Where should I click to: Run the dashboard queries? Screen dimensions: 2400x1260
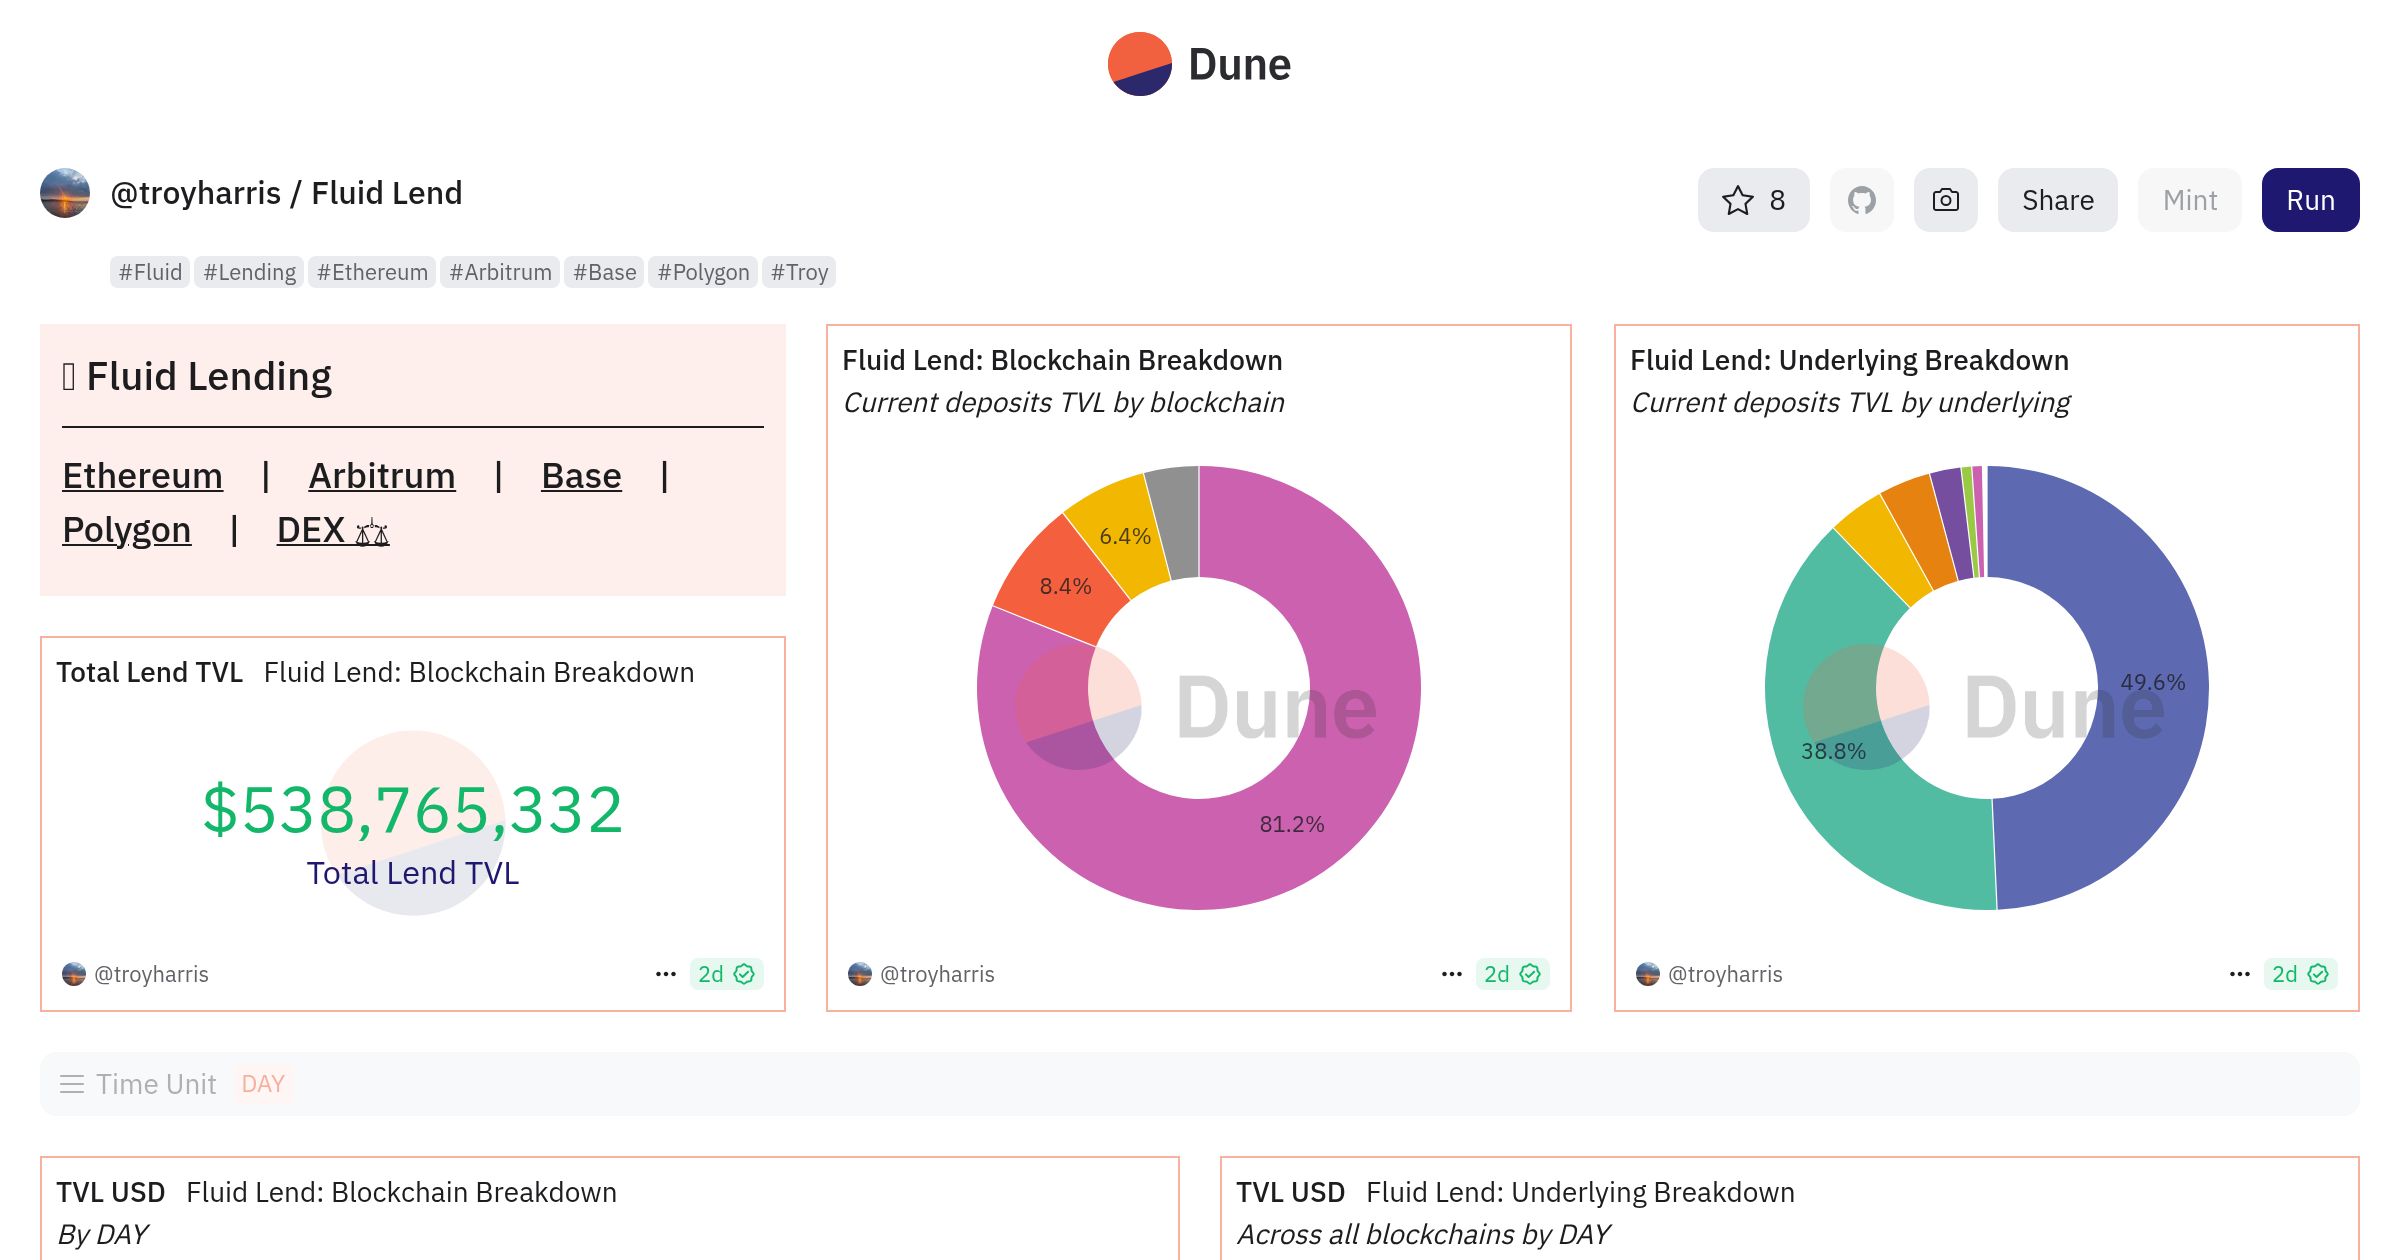[x=2310, y=200]
